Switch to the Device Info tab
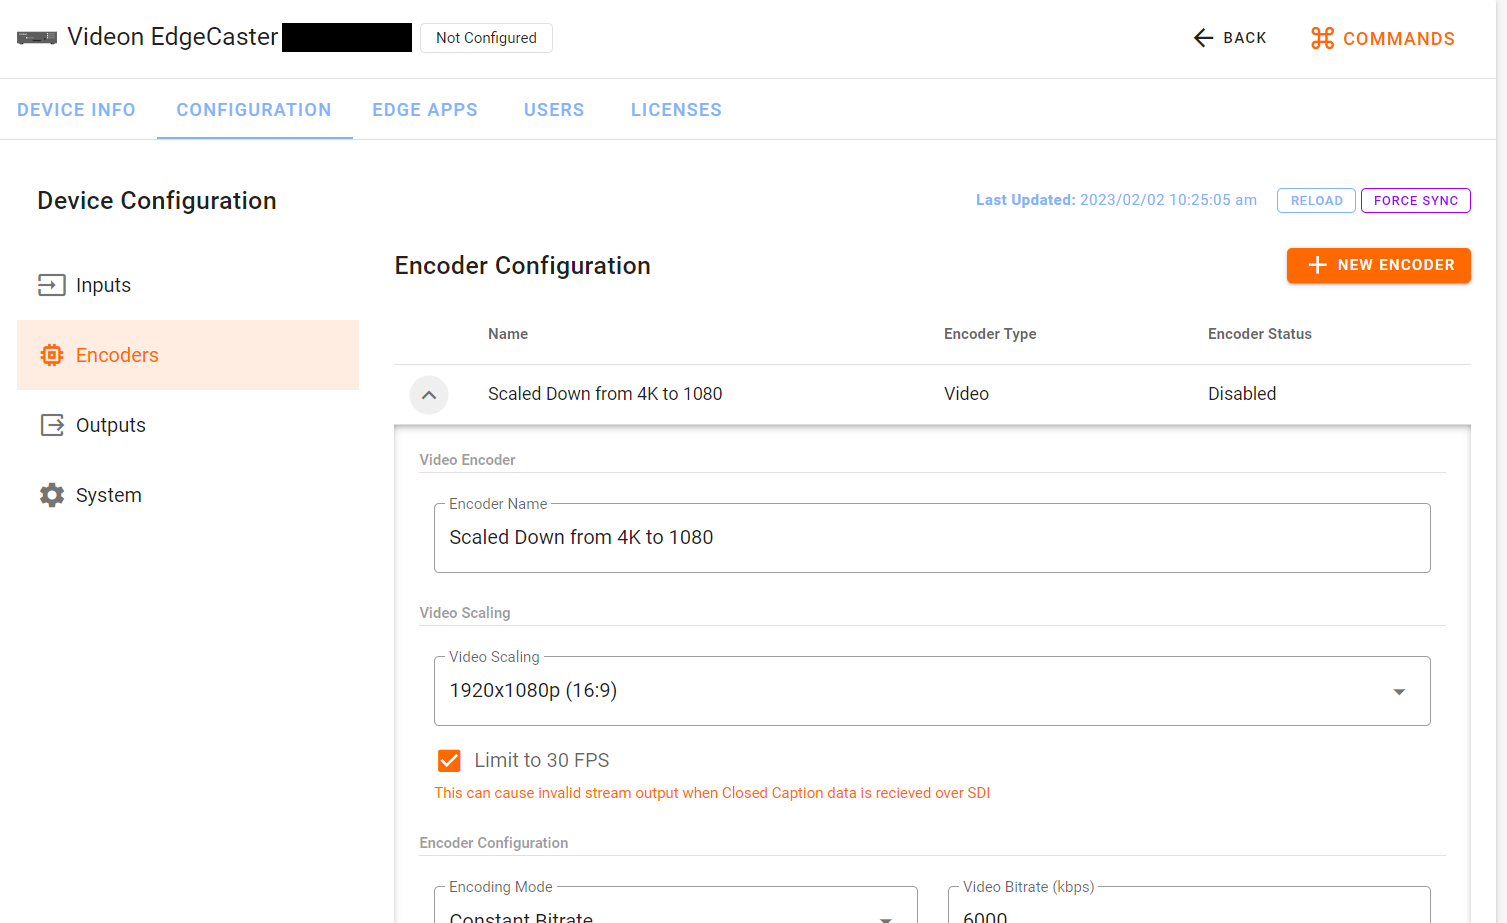The height and width of the screenshot is (923, 1507). (76, 110)
